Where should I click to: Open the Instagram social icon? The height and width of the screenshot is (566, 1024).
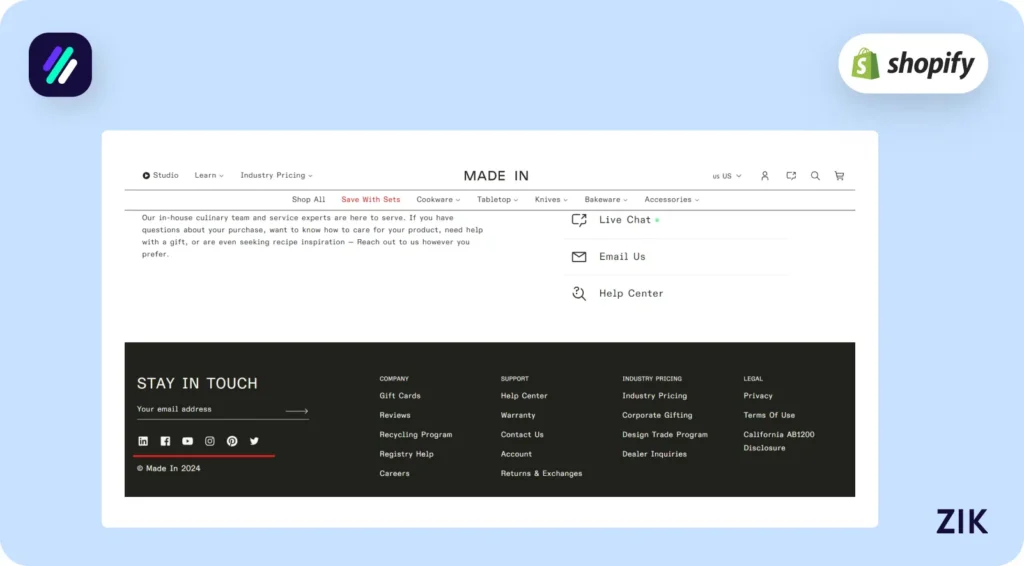[x=210, y=441]
